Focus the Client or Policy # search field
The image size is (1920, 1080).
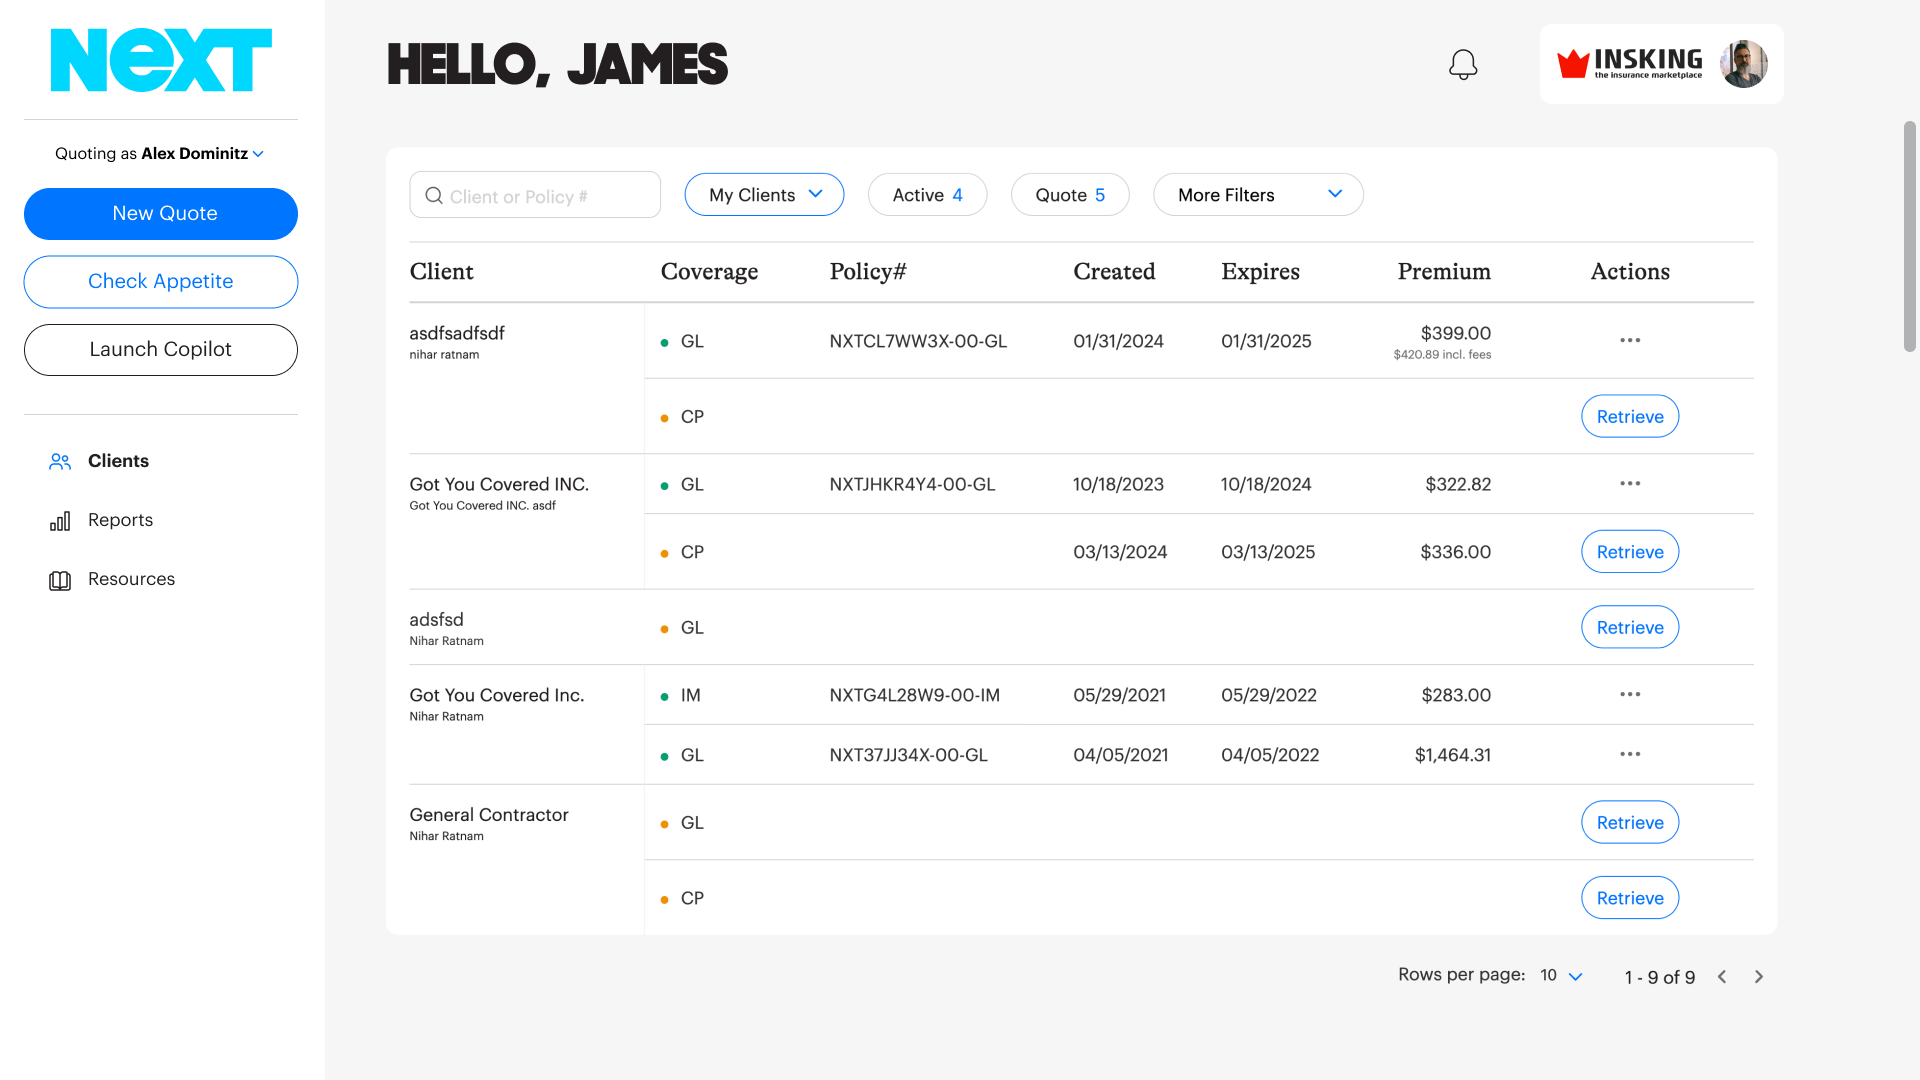[535, 195]
